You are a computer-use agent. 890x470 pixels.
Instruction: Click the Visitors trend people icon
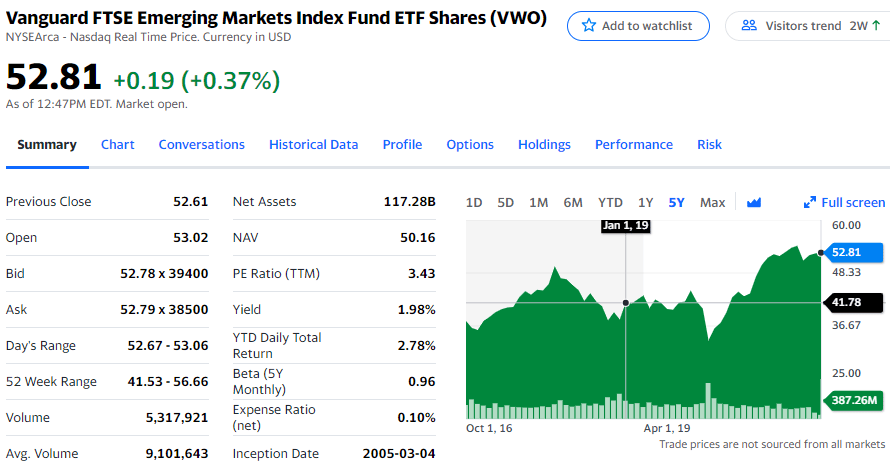click(748, 26)
